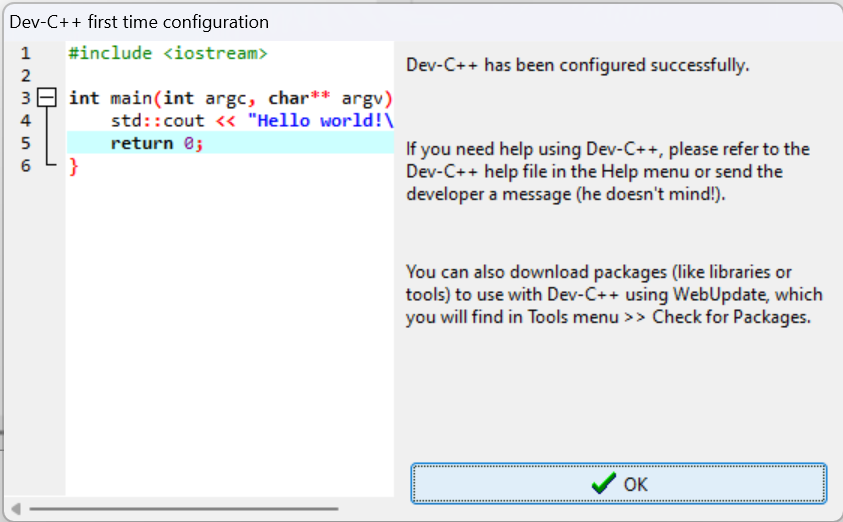Click line number 2 in gutter
Viewport: 843px width, 522px height.
pos(26,76)
